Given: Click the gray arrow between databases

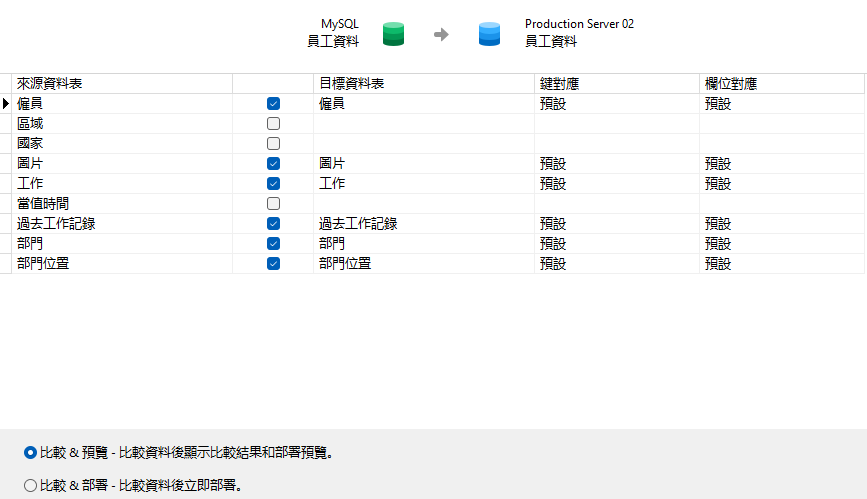Looking at the screenshot, I should click(x=441, y=35).
